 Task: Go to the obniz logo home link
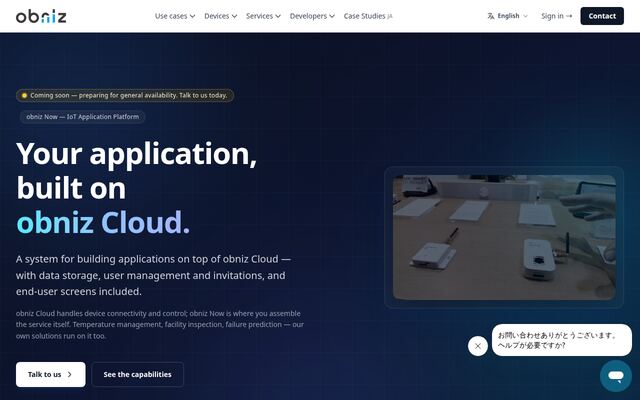pos(41,16)
